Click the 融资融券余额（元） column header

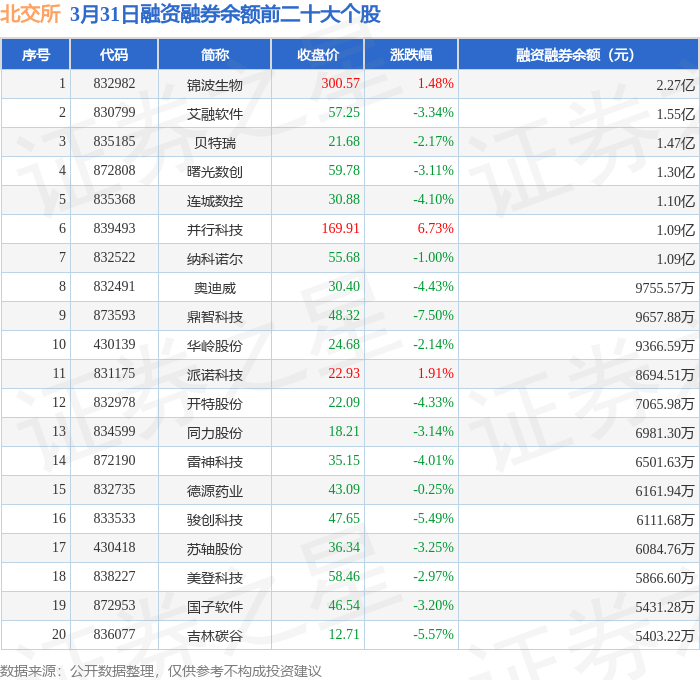point(578,54)
